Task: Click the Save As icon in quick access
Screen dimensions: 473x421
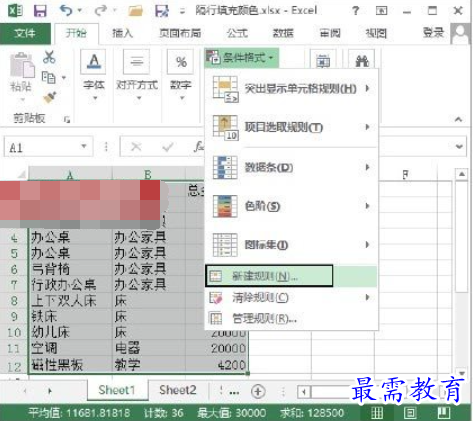Action: coord(162,11)
